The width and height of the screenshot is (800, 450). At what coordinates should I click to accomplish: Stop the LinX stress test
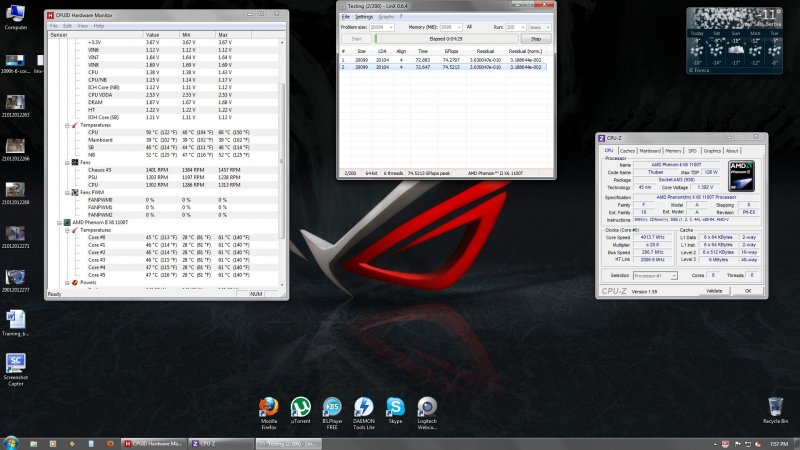click(x=536, y=39)
